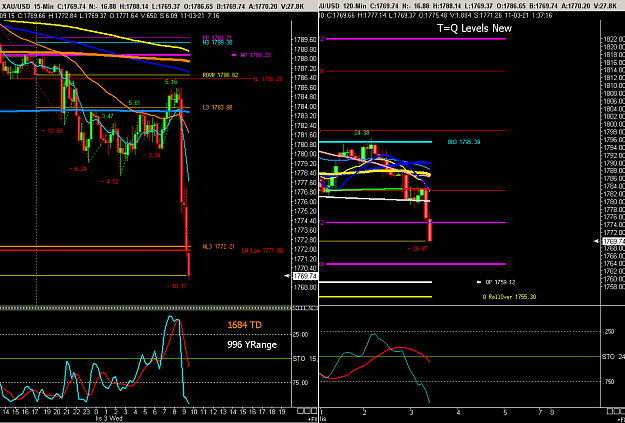Click the STO 15 indicator label on 15-Min chart
Image resolution: width=625 pixels, height=423 pixels.
point(305,359)
